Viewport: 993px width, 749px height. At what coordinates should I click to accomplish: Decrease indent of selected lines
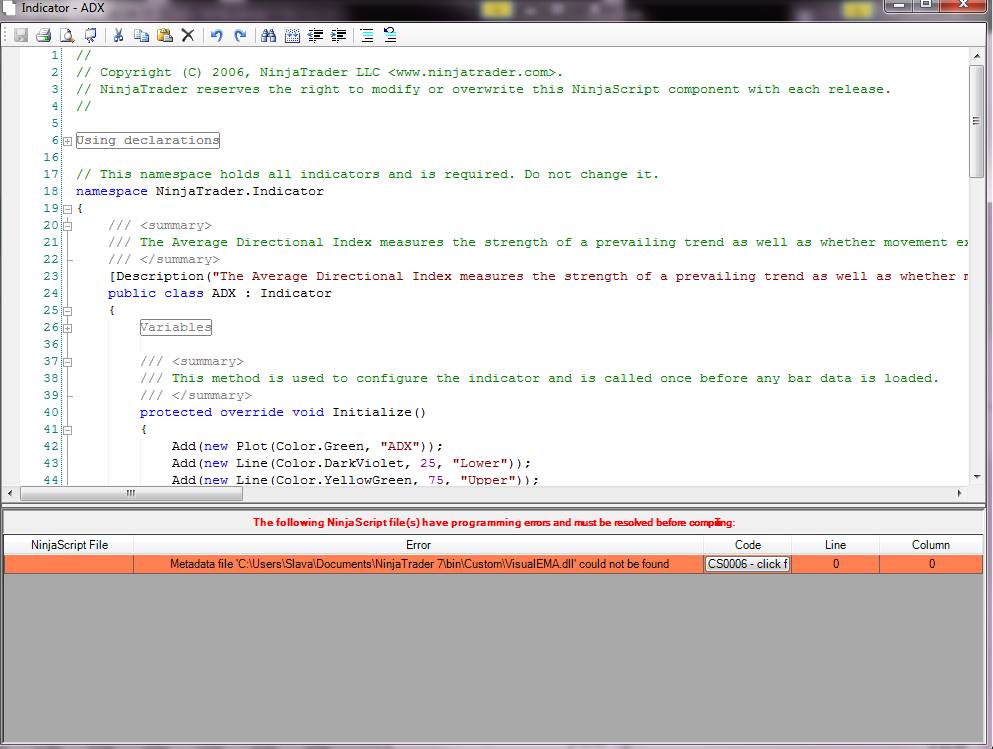[x=315, y=35]
